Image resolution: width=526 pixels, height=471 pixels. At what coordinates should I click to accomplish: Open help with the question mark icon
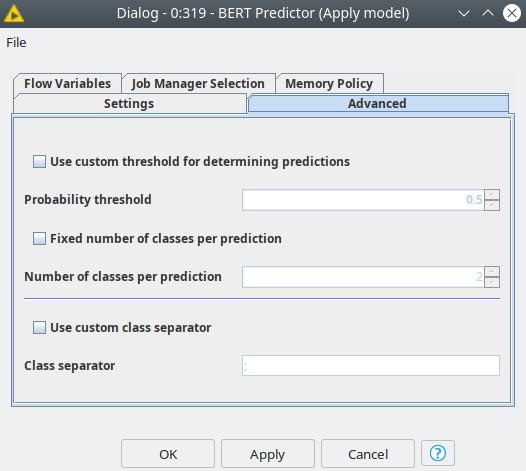438,453
